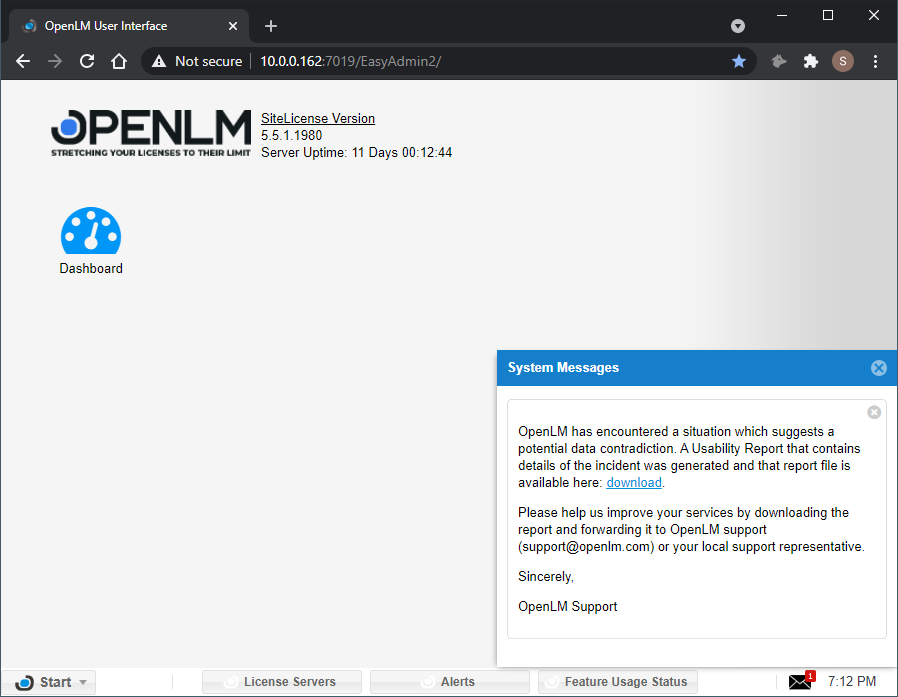Click the Not secure warning indicator
Image resolution: width=898 pixels, height=697 pixels.
197,61
